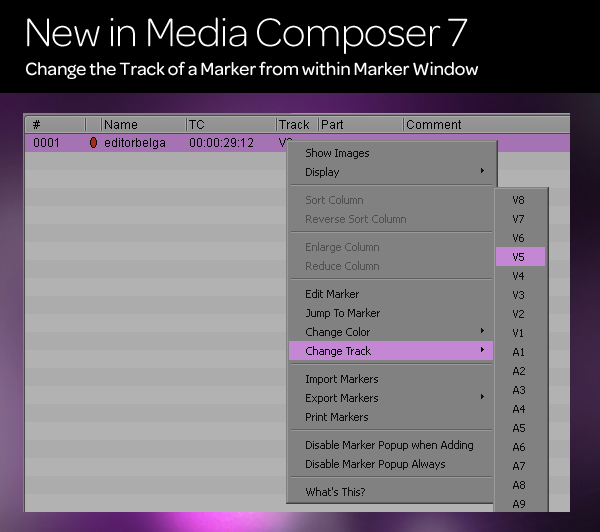Move marker to track V8
This screenshot has height=532, width=600.
(x=518, y=200)
